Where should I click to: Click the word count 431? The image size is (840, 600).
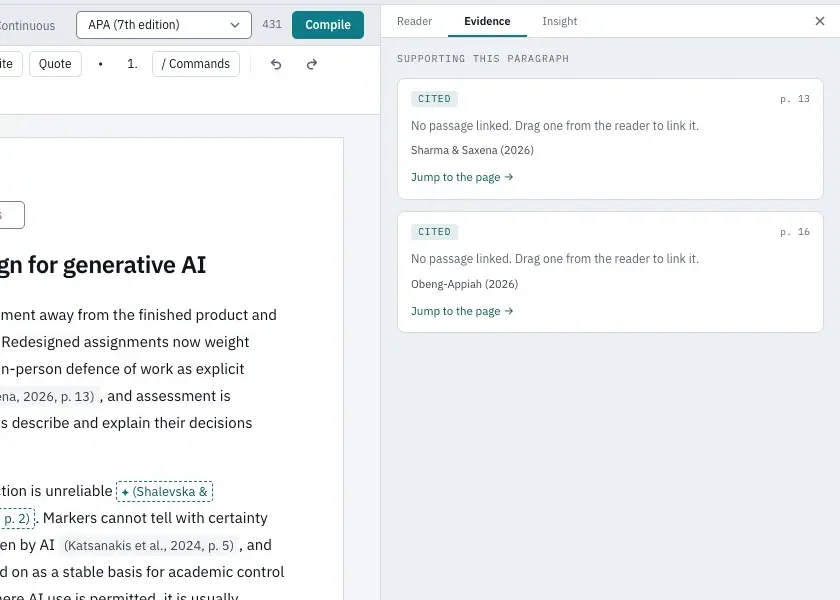[272, 25]
